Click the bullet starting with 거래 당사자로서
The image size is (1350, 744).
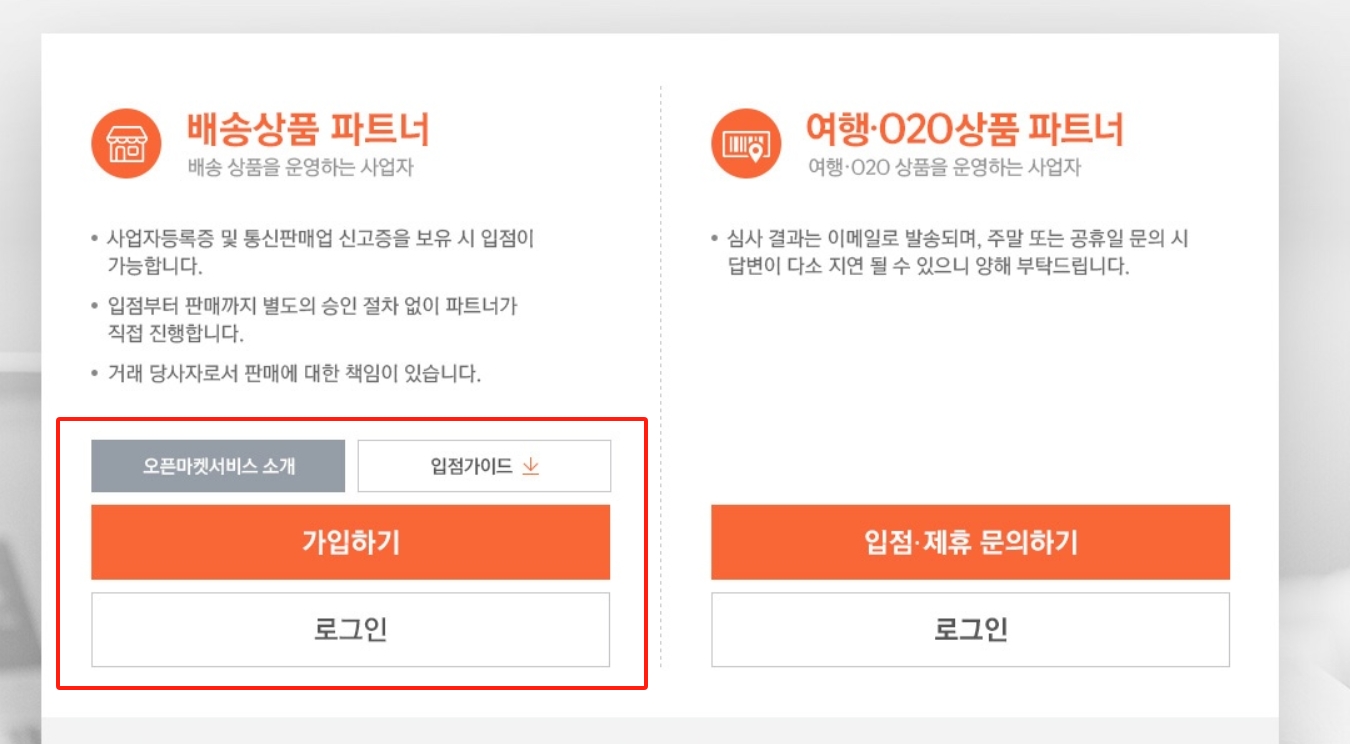(294, 375)
